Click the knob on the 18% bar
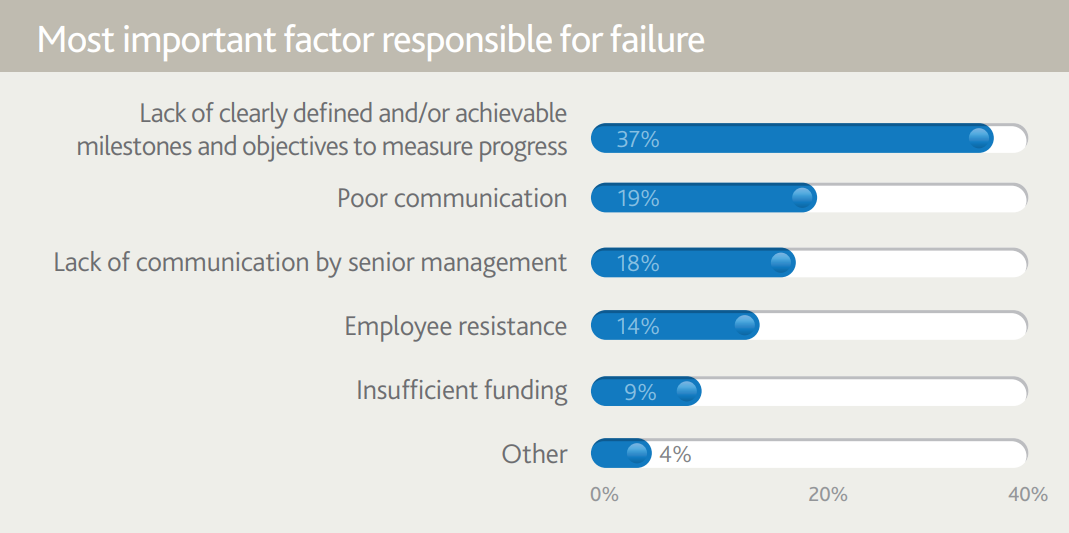 (x=782, y=263)
